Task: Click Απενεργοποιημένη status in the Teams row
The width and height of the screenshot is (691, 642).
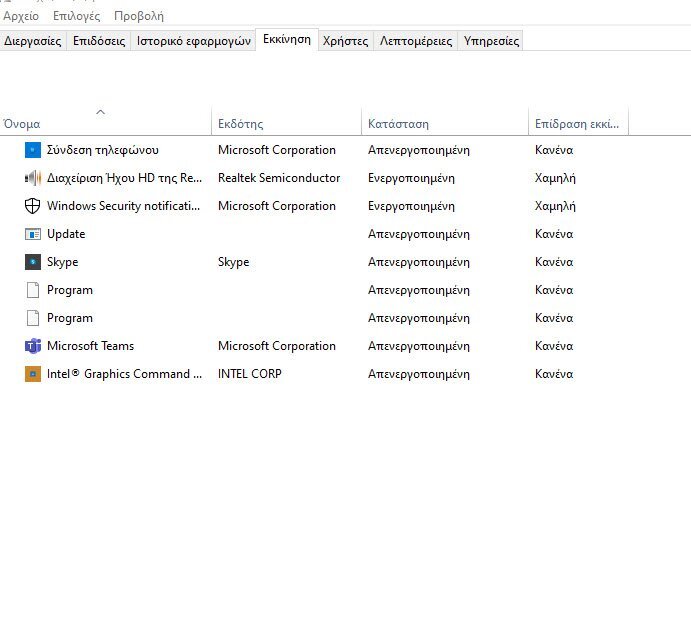Action: point(419,346)
